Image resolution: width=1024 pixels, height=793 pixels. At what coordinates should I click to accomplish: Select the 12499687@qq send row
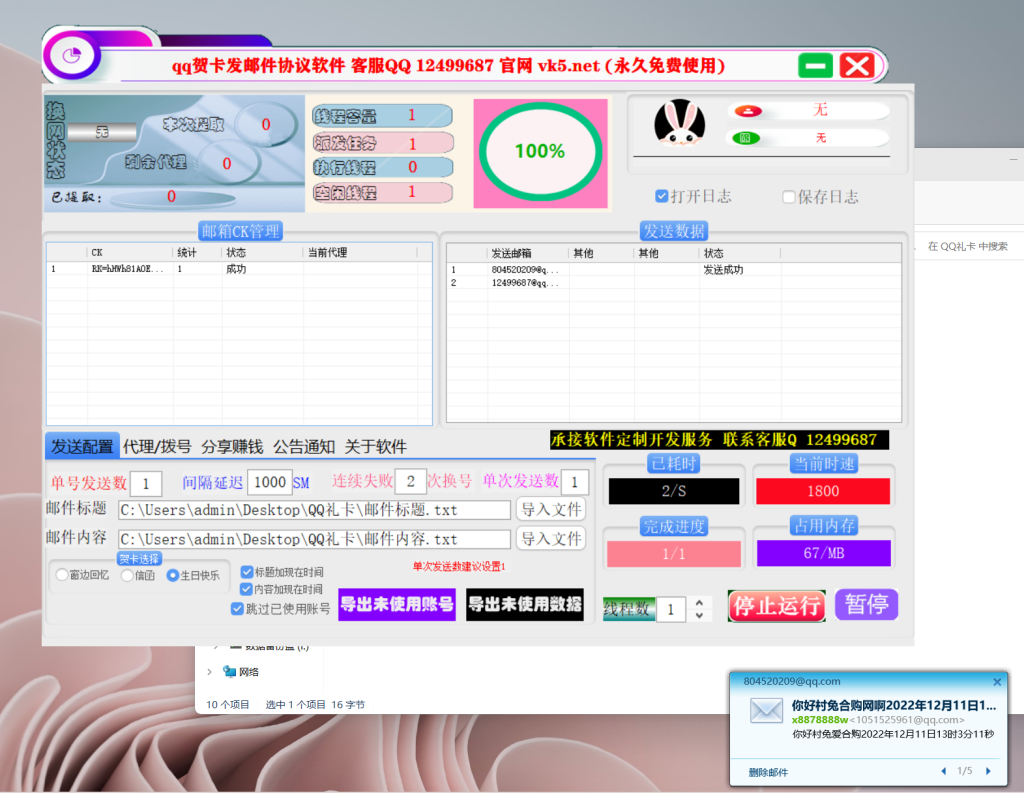[673, 283]
